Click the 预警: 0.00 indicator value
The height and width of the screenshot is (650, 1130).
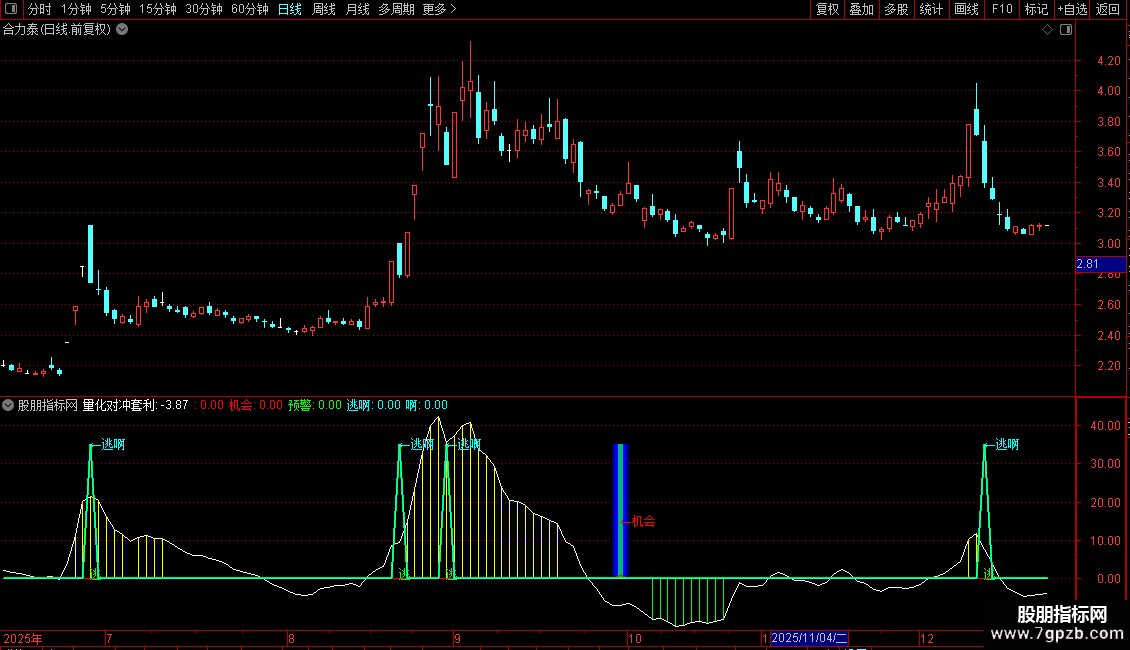(315, 405)
